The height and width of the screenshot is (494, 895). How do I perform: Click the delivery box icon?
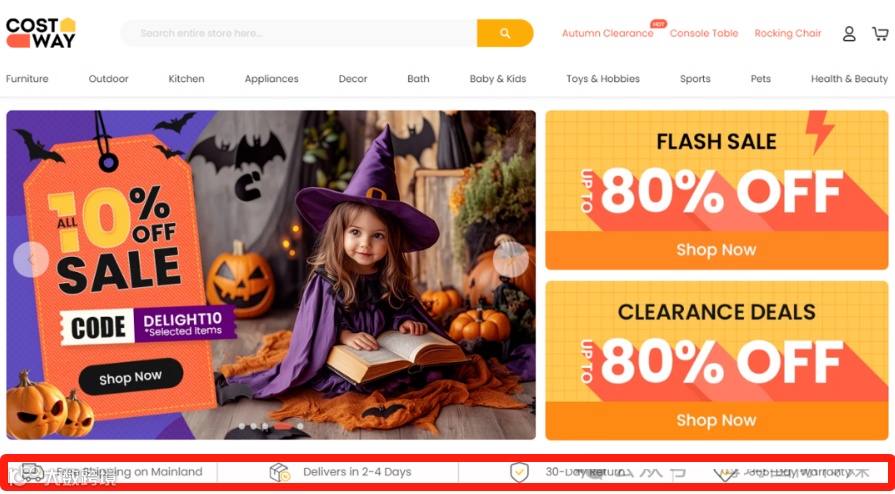[280, 472]
